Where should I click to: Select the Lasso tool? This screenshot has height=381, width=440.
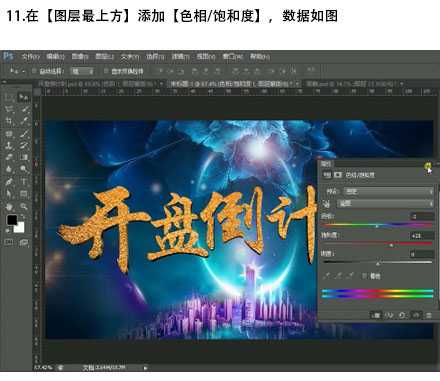(x=9, y=109)
